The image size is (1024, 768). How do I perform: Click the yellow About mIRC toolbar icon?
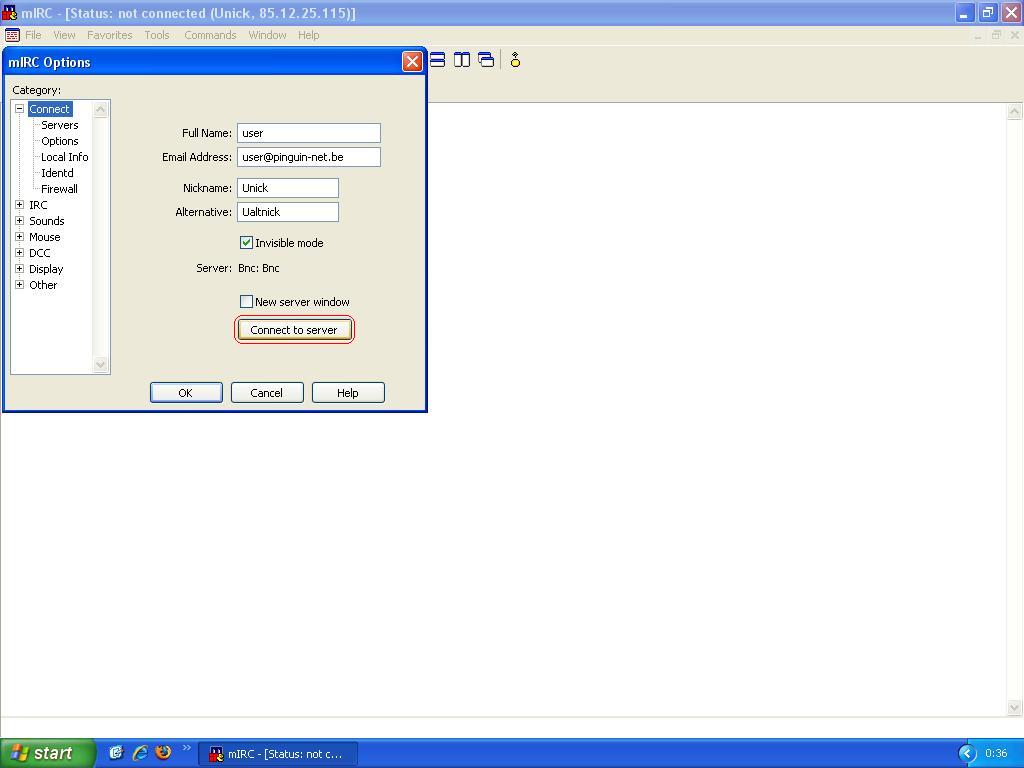pyautogui.click(x=515, y=60)
